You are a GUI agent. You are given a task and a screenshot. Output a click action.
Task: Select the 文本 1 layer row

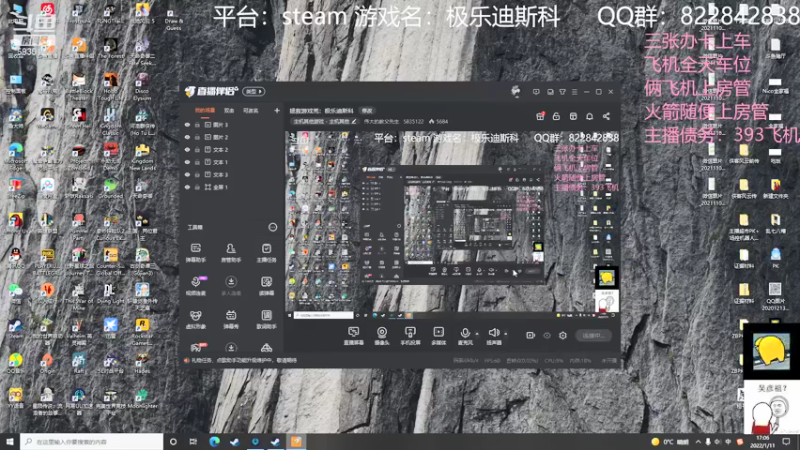232,162
